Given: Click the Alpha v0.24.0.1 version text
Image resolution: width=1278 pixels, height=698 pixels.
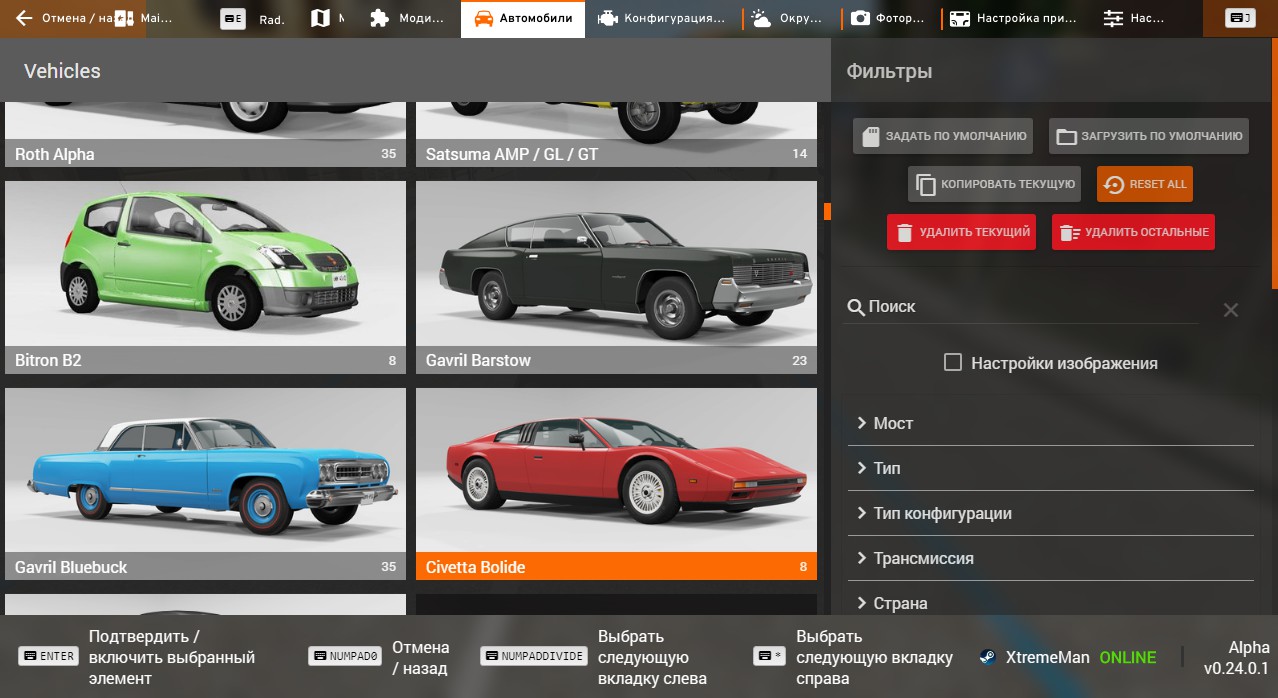Looking at the screenshot, I should [x=1236, y=657].
